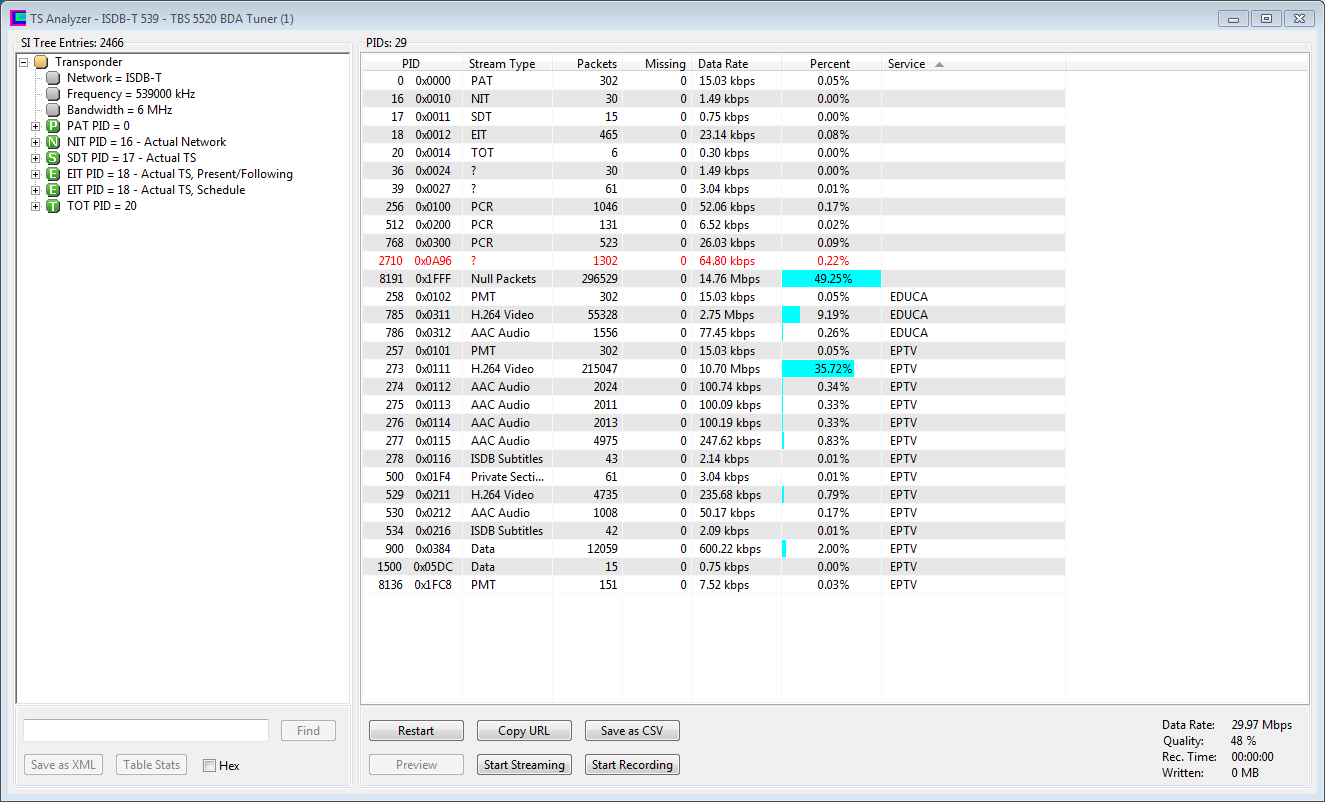1325x802 pixels.
Task: Sort by the Missing column header
Action: pyautogui.click(x=657, y=63)
